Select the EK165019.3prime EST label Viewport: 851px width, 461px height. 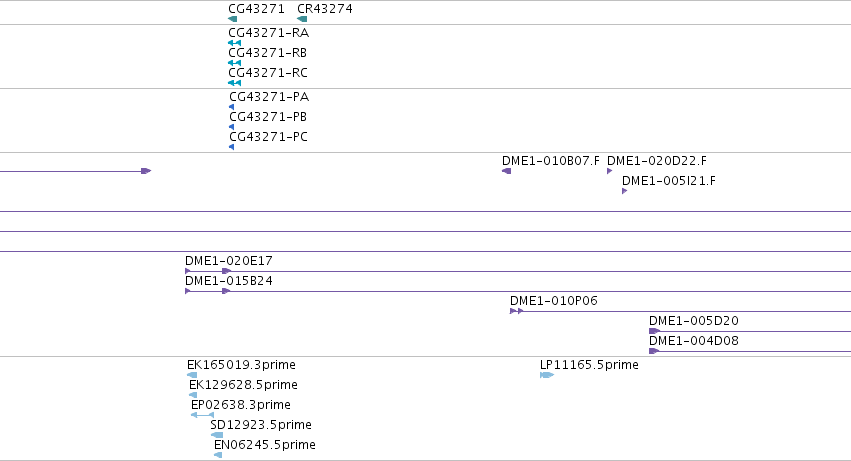pos(242,365)
